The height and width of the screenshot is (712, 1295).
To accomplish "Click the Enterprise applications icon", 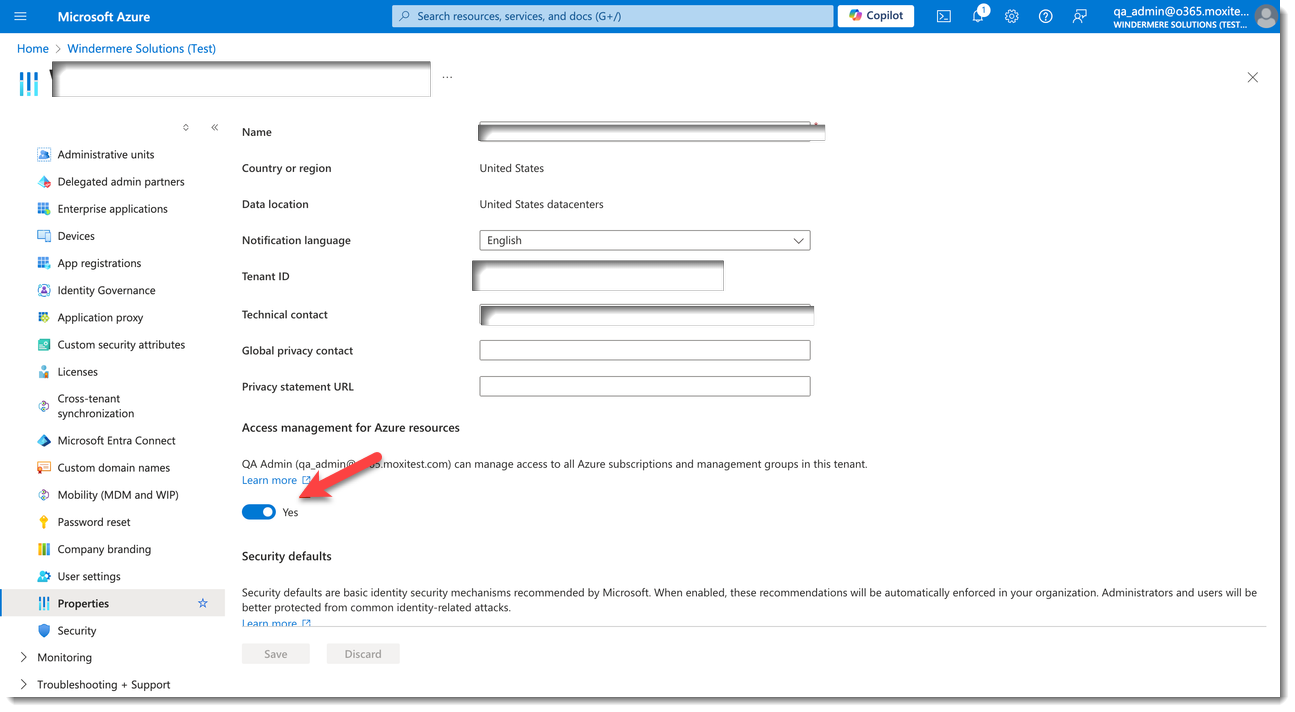I will coord(44,208).
